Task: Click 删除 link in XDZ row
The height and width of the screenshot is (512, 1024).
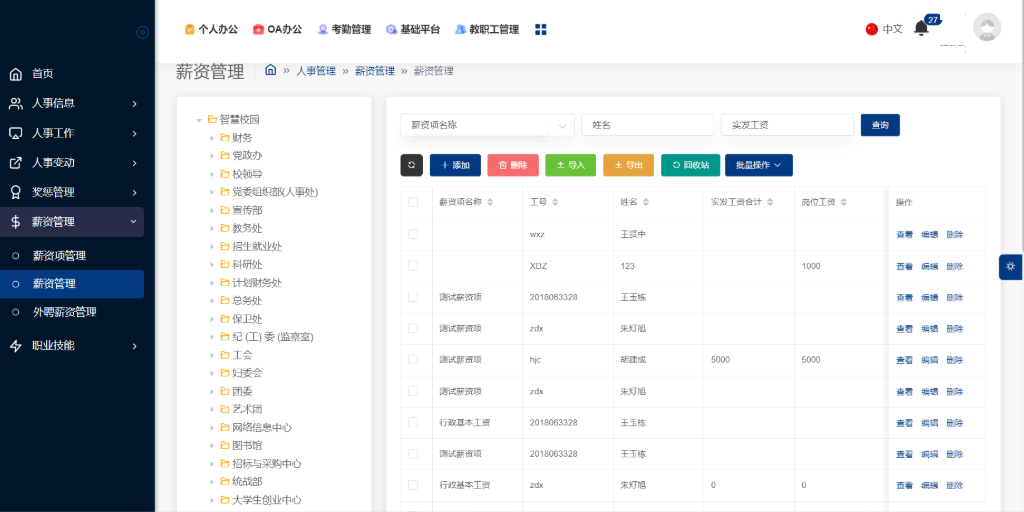Action: click(954, 266)
